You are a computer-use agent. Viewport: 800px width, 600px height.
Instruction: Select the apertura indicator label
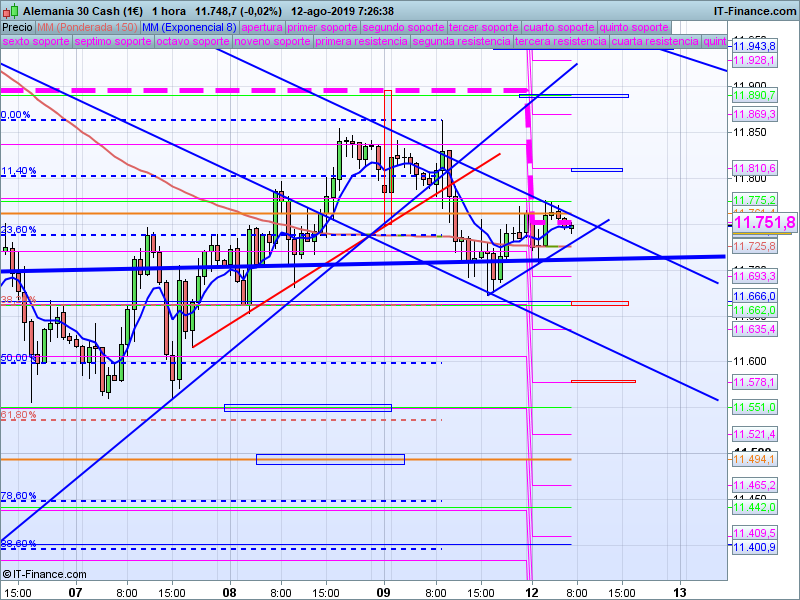point(262,27)
